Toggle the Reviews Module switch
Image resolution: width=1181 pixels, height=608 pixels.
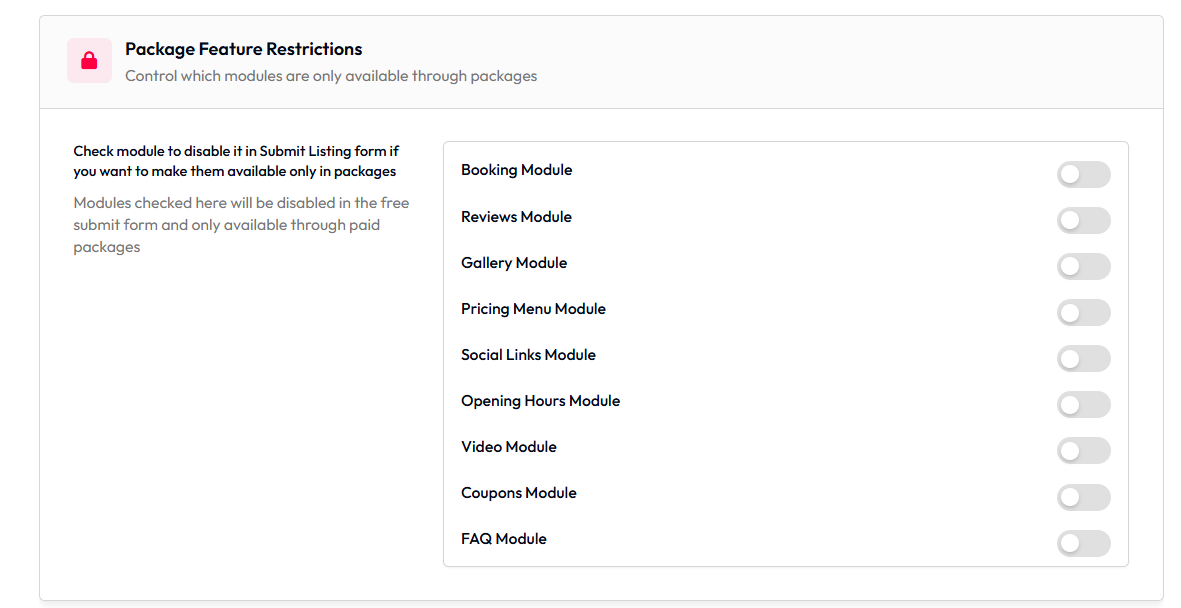[x=1083, y=221]
